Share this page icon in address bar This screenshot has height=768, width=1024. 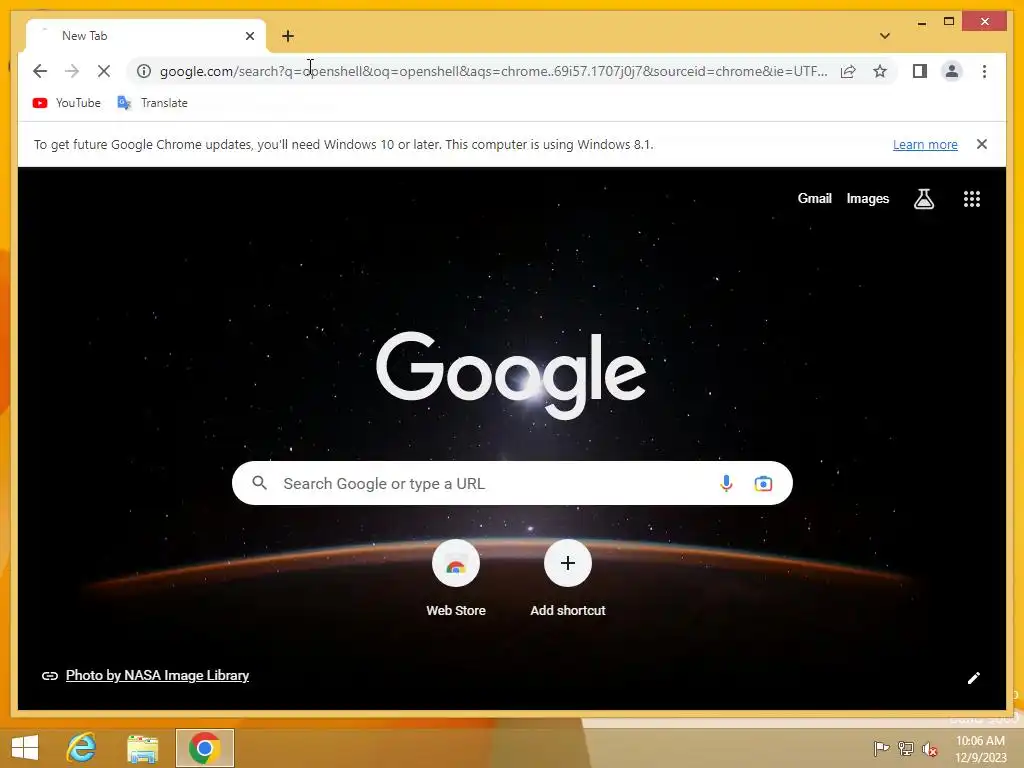[x=848, y=71]
